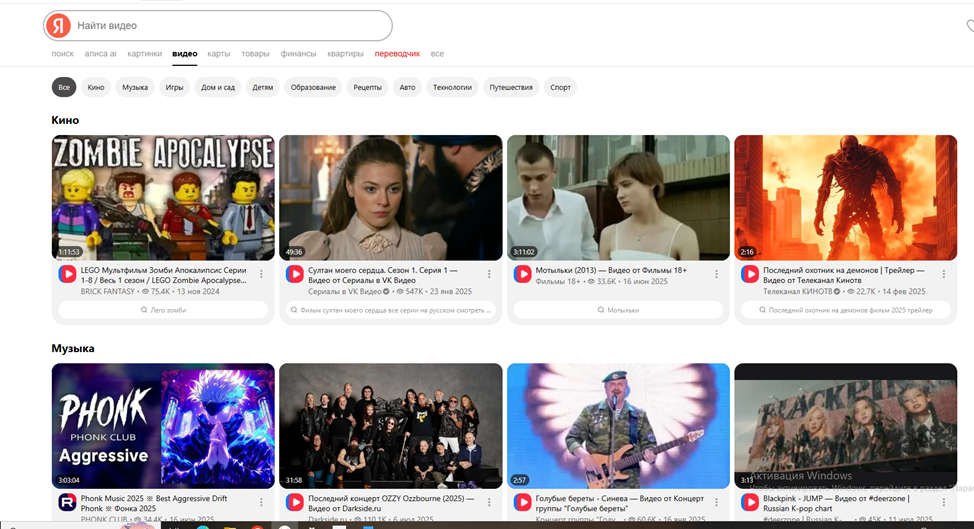Click the source icon beside LEGO Мультфильм title
The width and height of the screenshot is (974, 529).
click(x=67, y=274)
